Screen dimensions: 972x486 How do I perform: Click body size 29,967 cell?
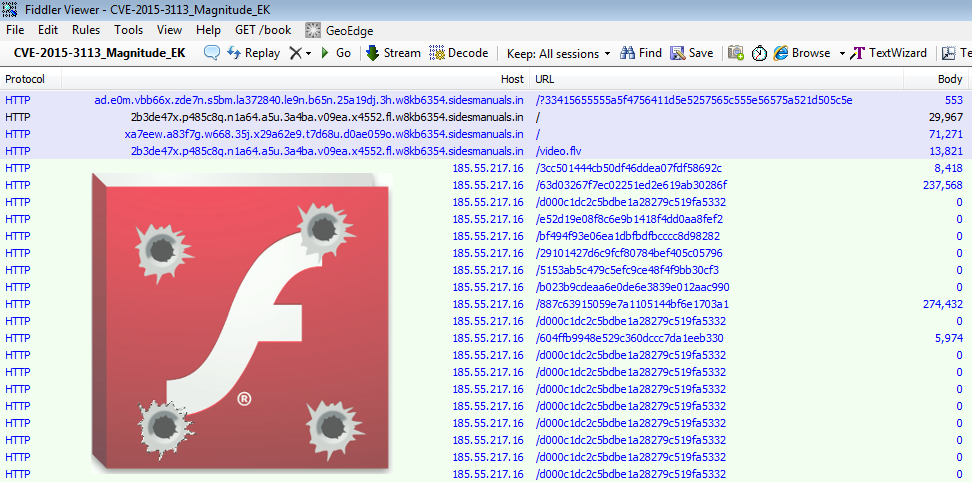[946, 117]
